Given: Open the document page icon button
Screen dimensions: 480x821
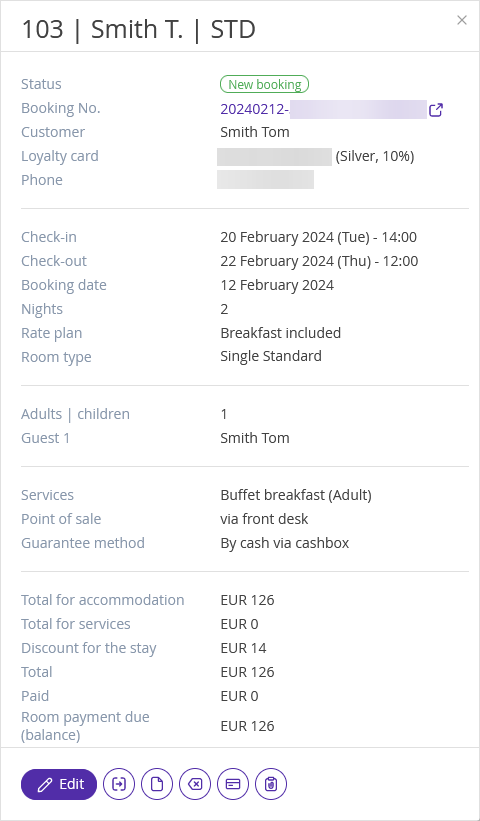Looking at the screenshot, I should [x=157, y=784].
